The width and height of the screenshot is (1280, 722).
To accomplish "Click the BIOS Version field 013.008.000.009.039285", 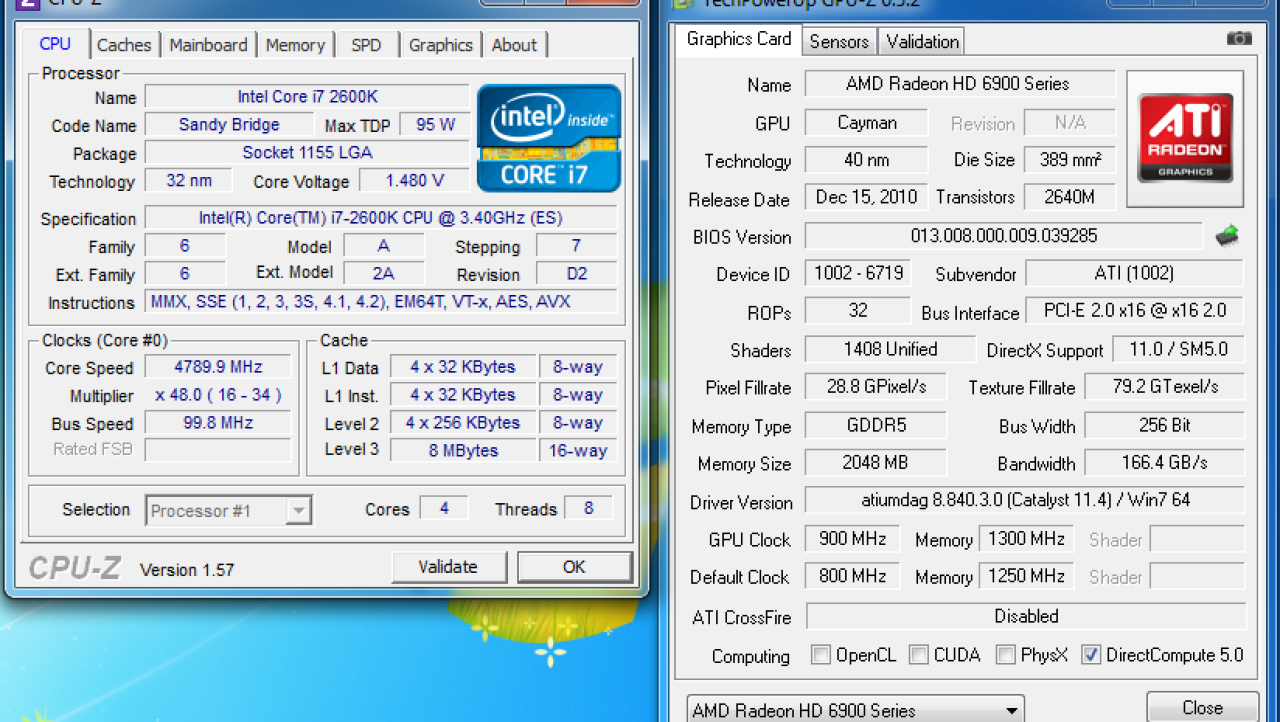I will [x=1003, y=236].
